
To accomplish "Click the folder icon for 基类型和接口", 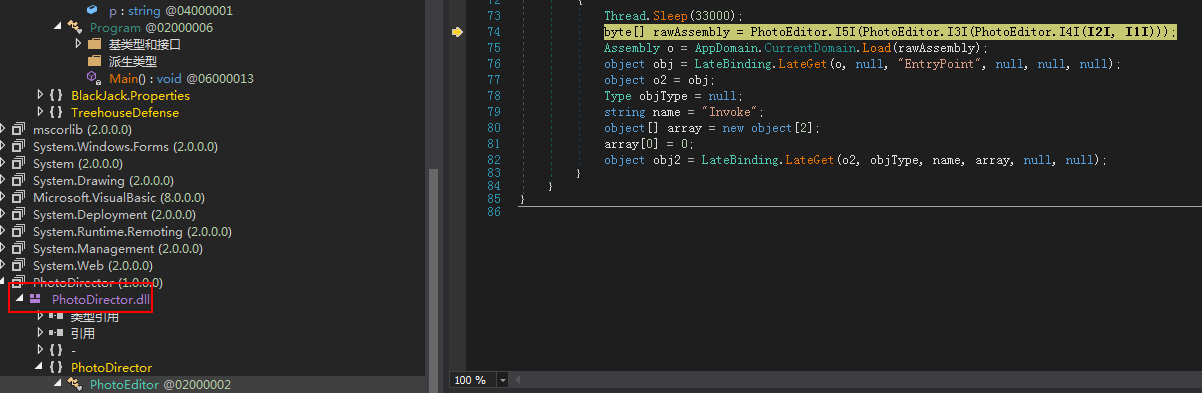I will [94, 44].
